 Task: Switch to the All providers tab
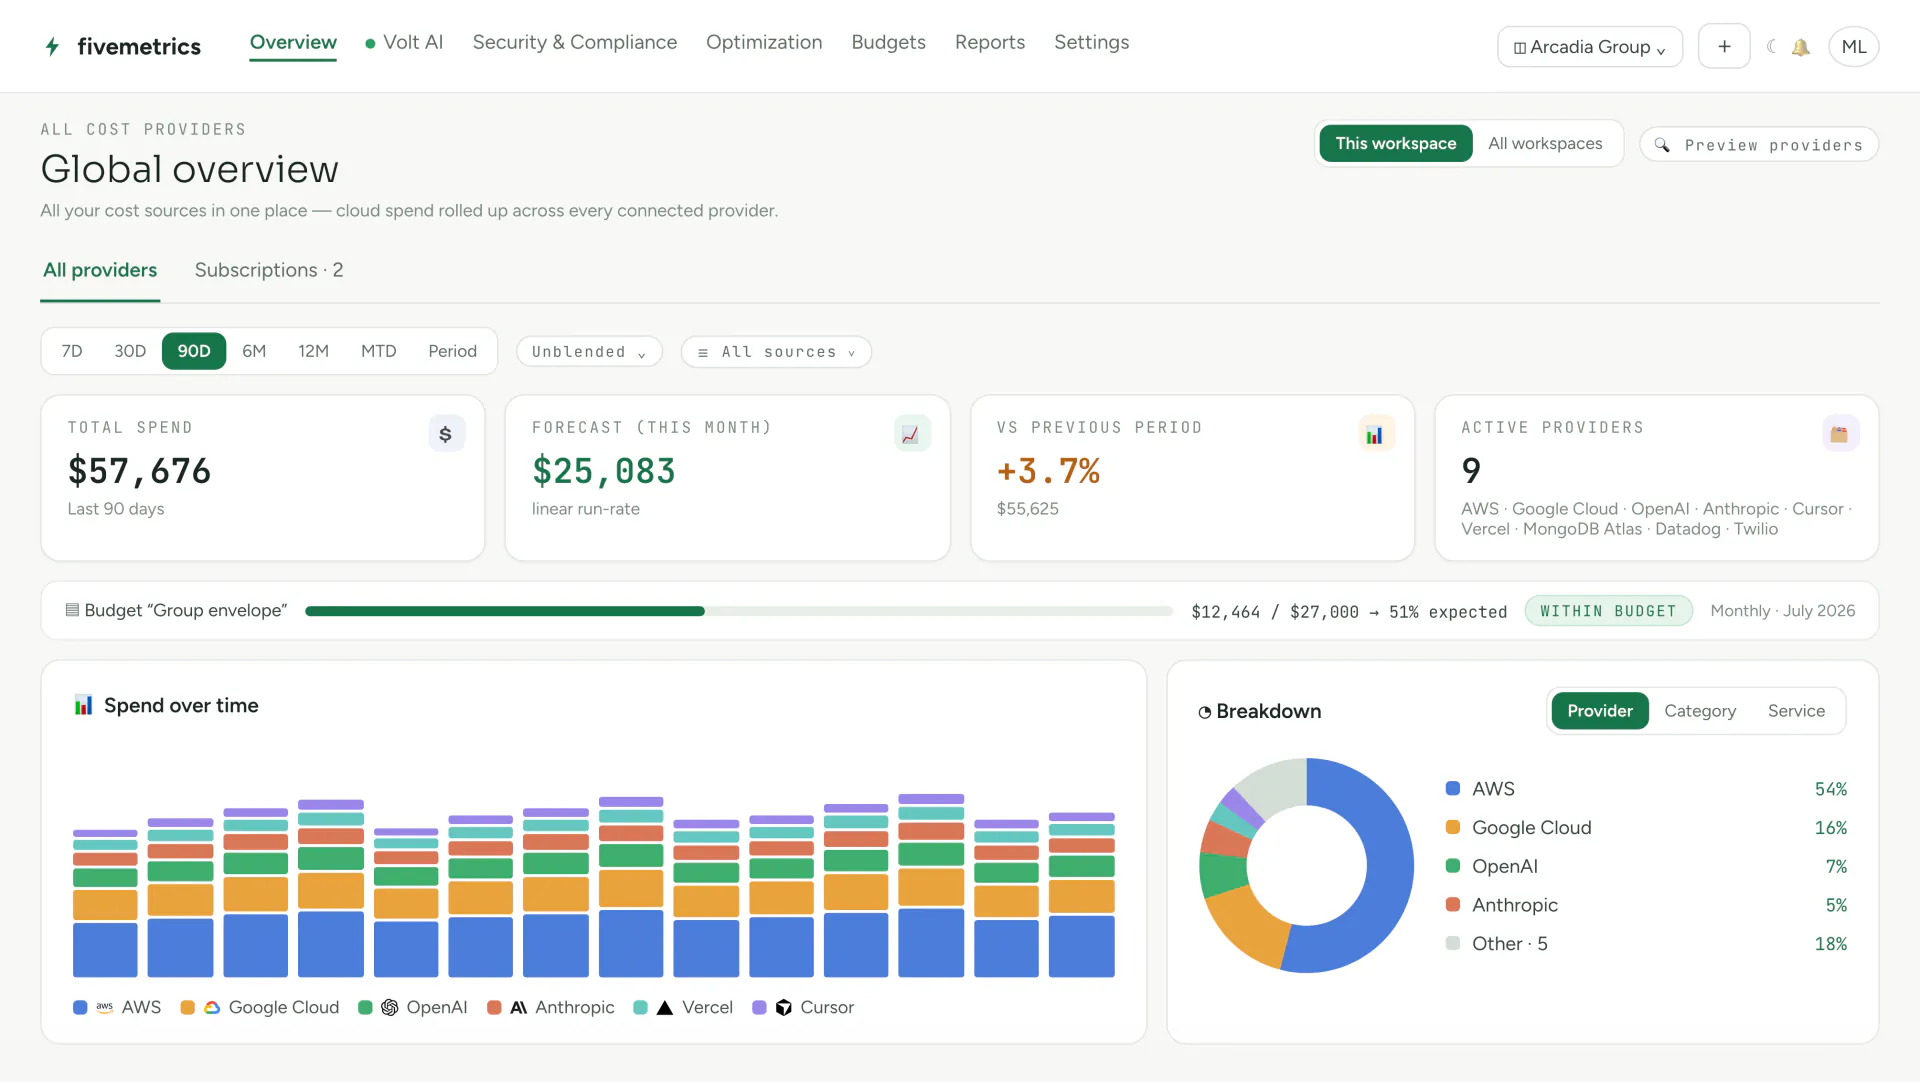100,270
